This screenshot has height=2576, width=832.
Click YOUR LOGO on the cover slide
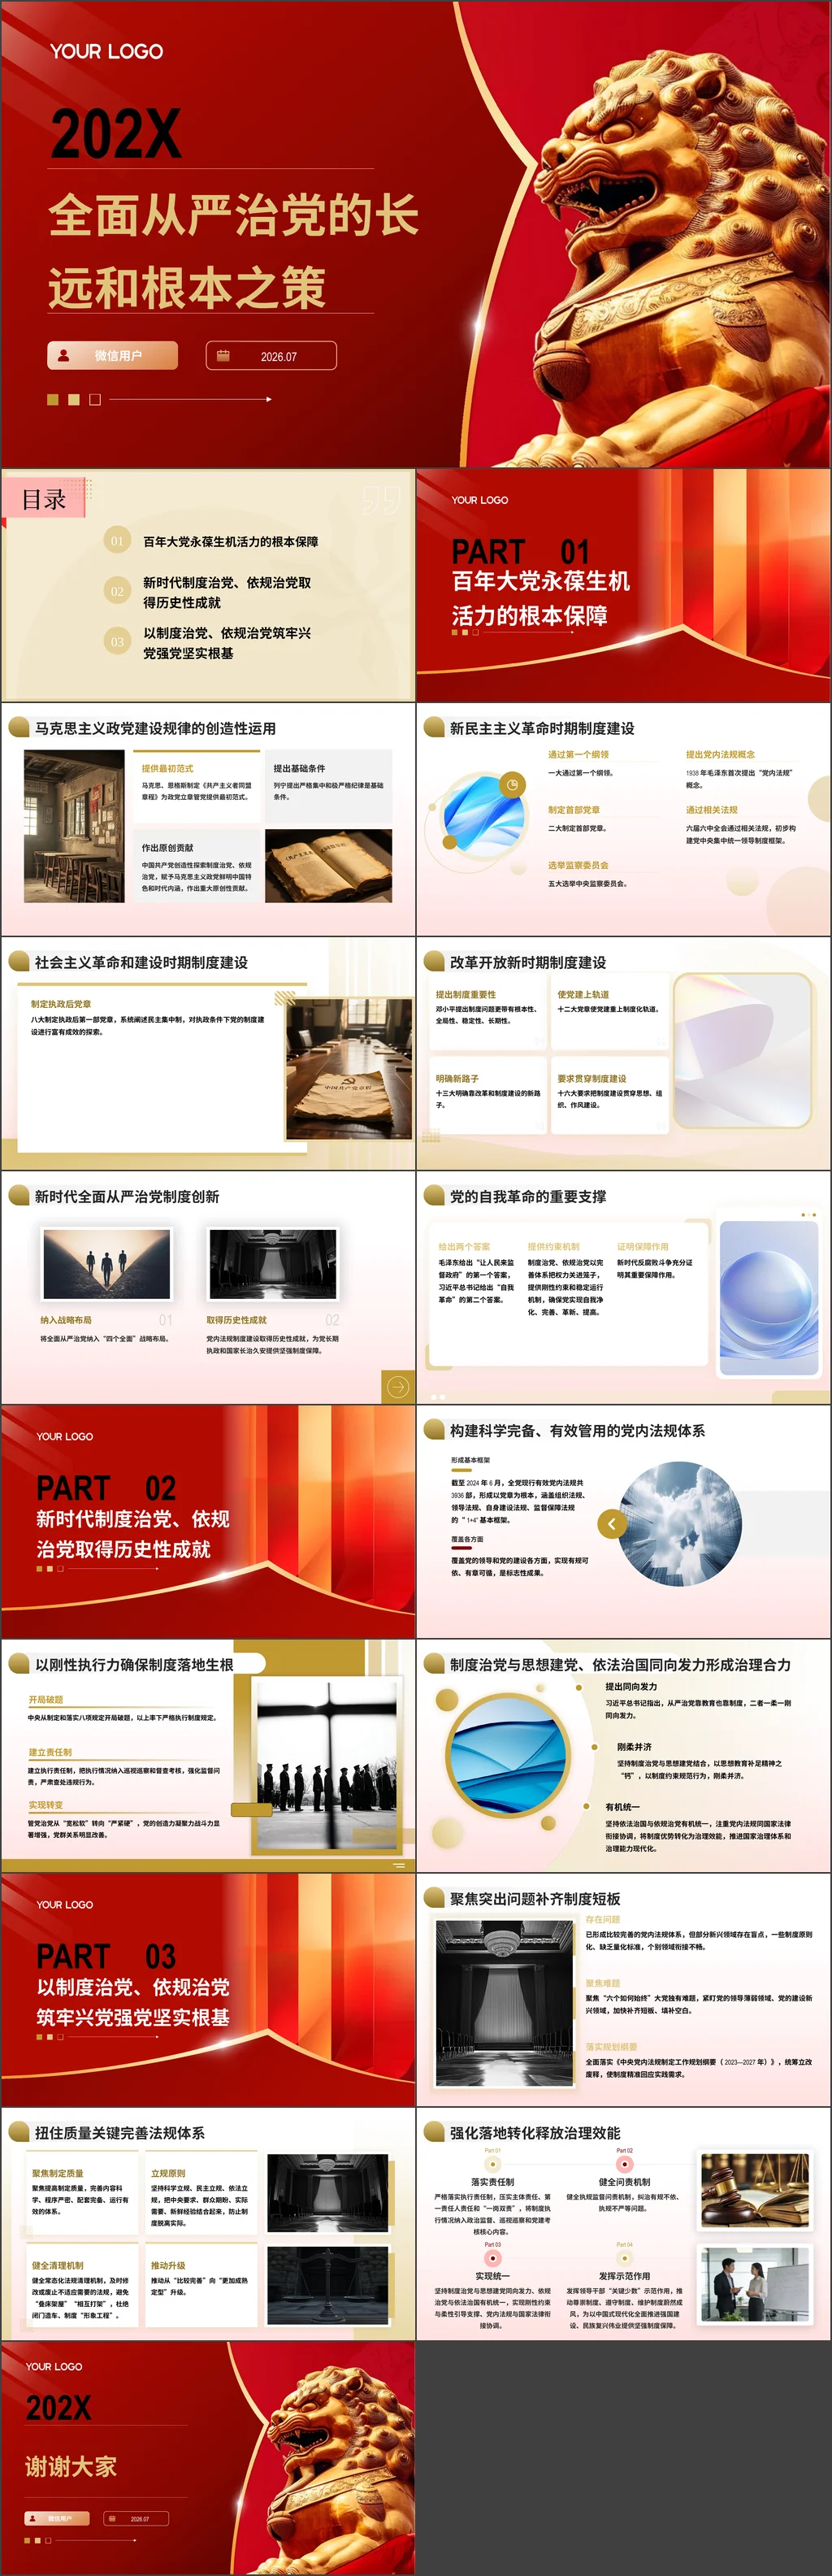click(106, 52)
